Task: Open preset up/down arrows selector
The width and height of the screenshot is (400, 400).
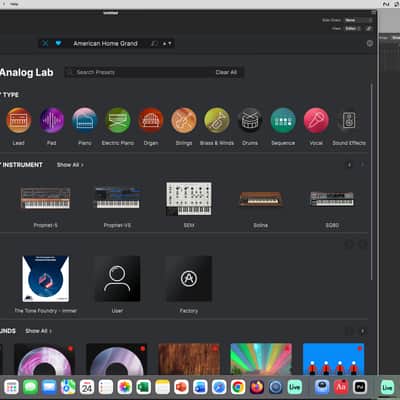Action: [167, 43]
